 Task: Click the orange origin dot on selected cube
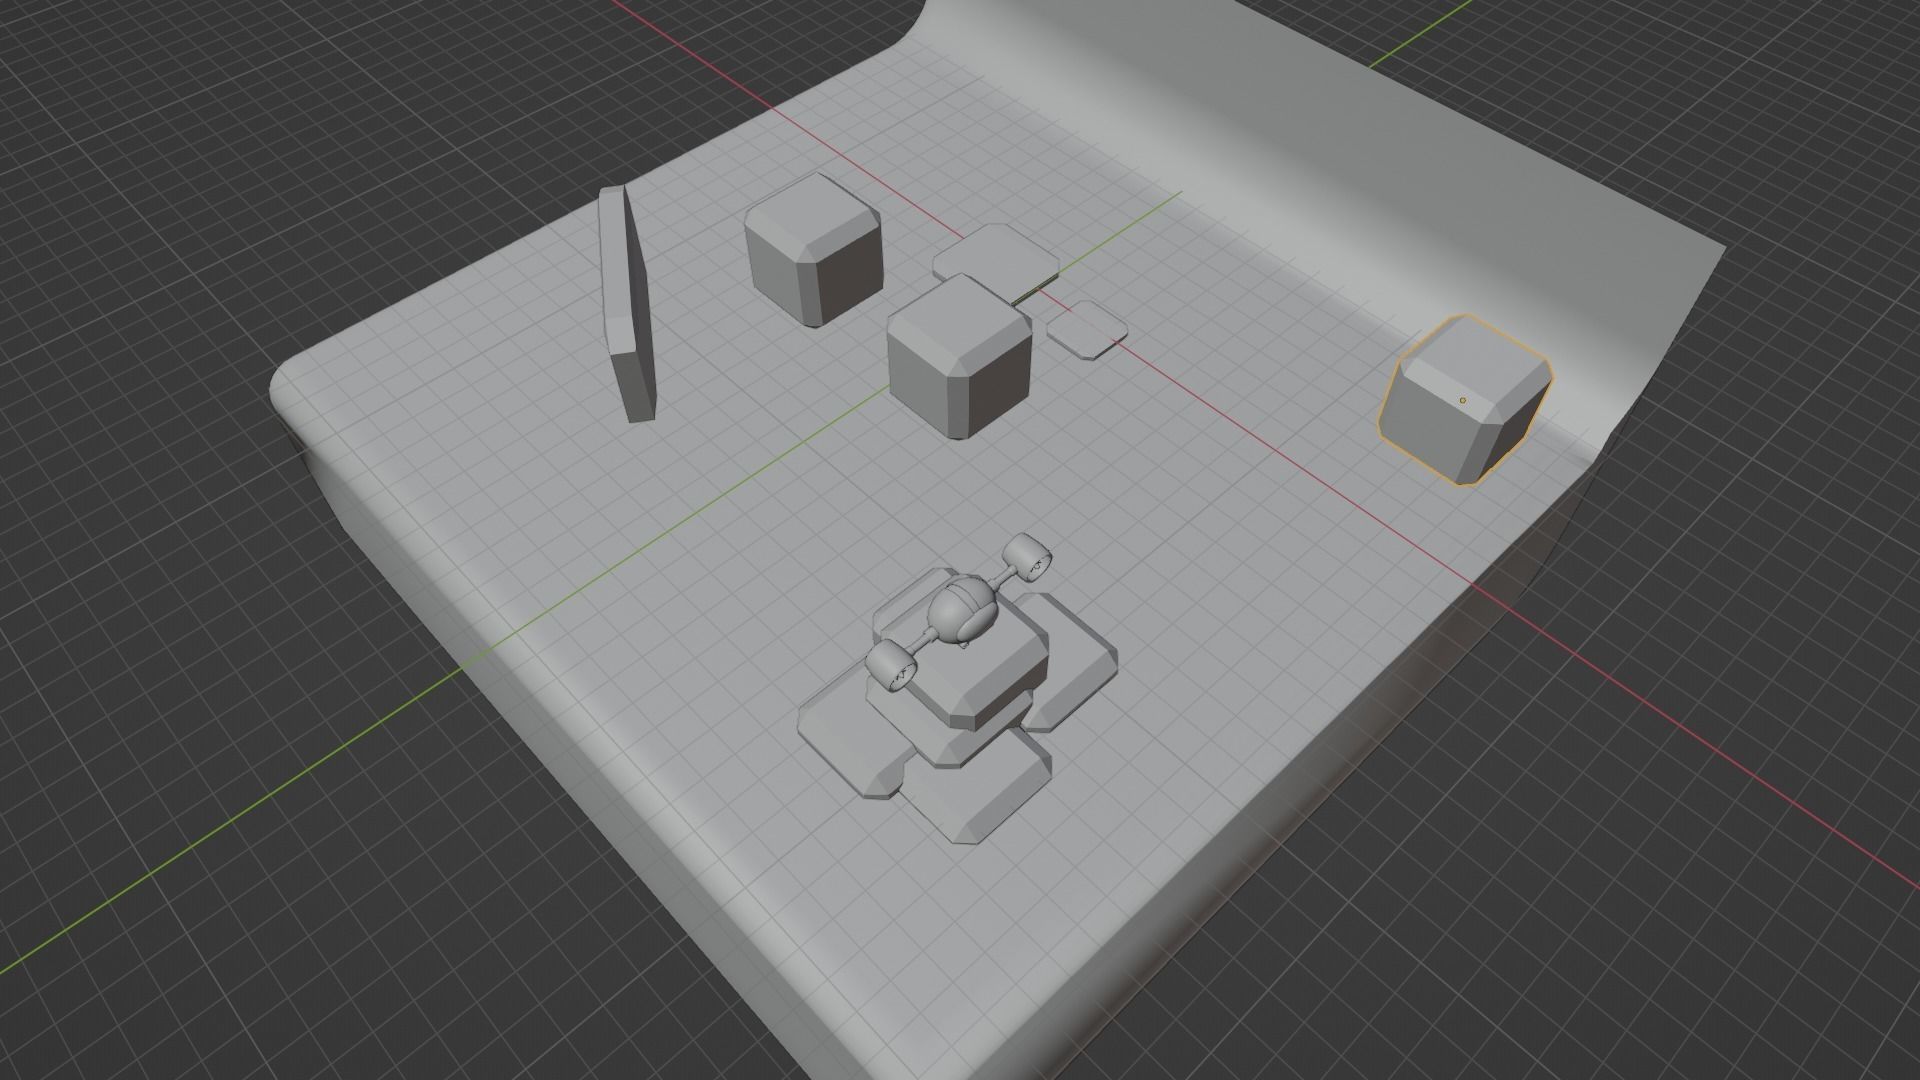[1463, 400]
